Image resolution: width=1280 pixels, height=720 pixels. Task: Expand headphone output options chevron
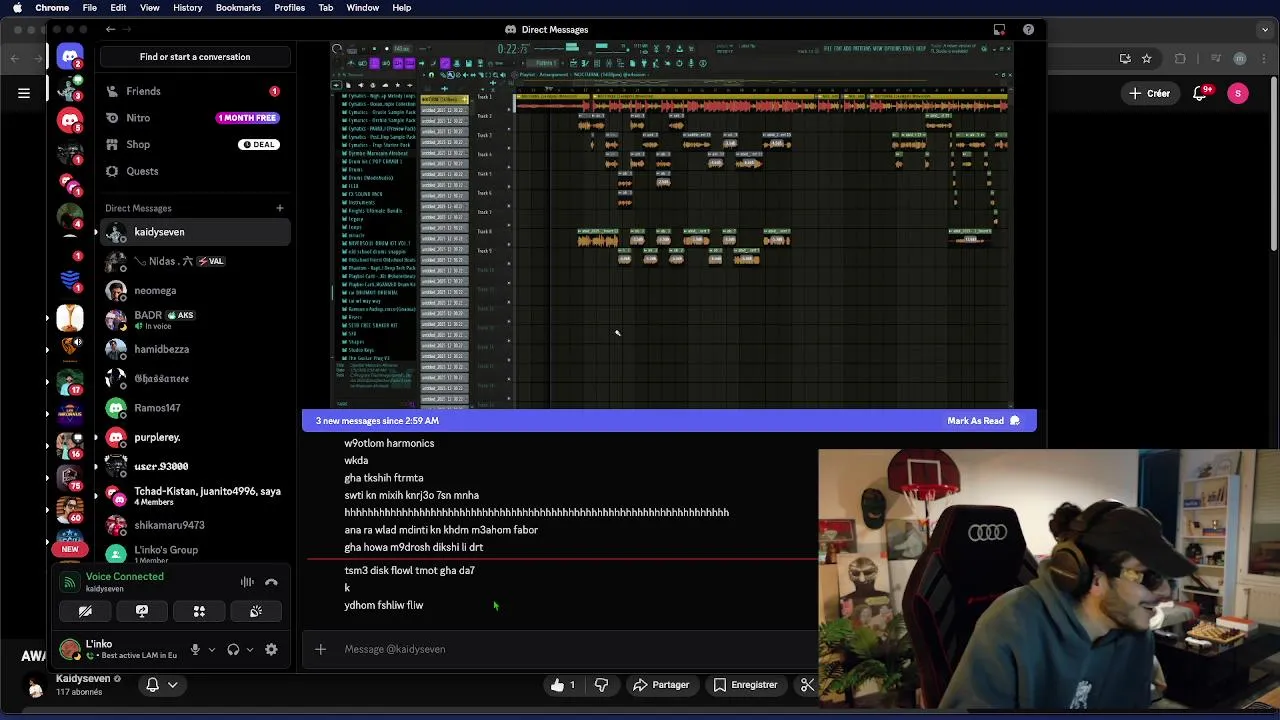pos(249,650)
